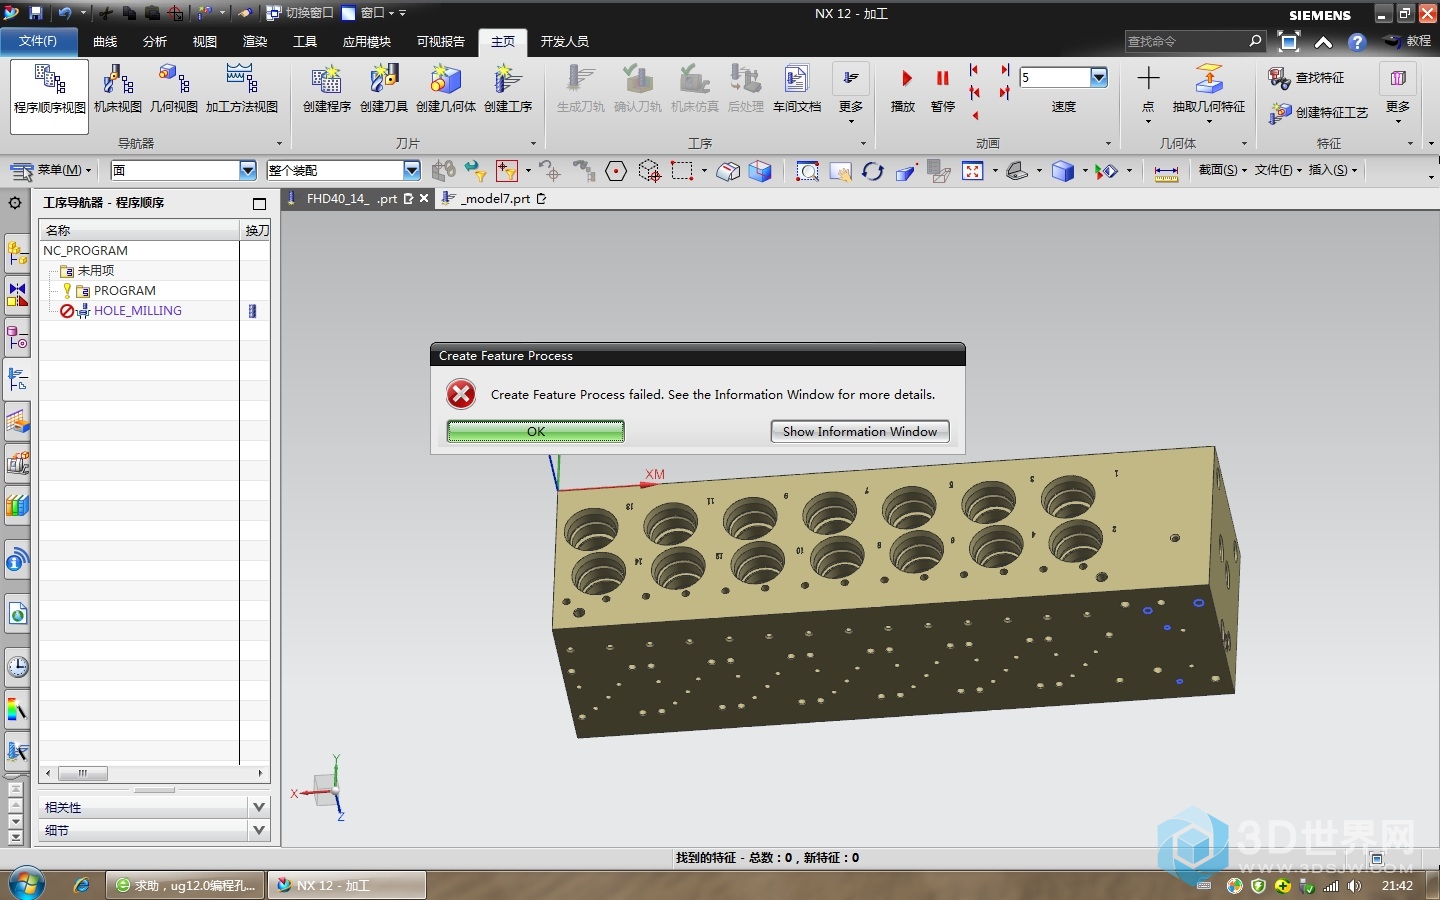1440x900 pixels.
Task: Close the FHD40_14_ .prt tab
Action: pyautogui.click(x=424, y=199)
